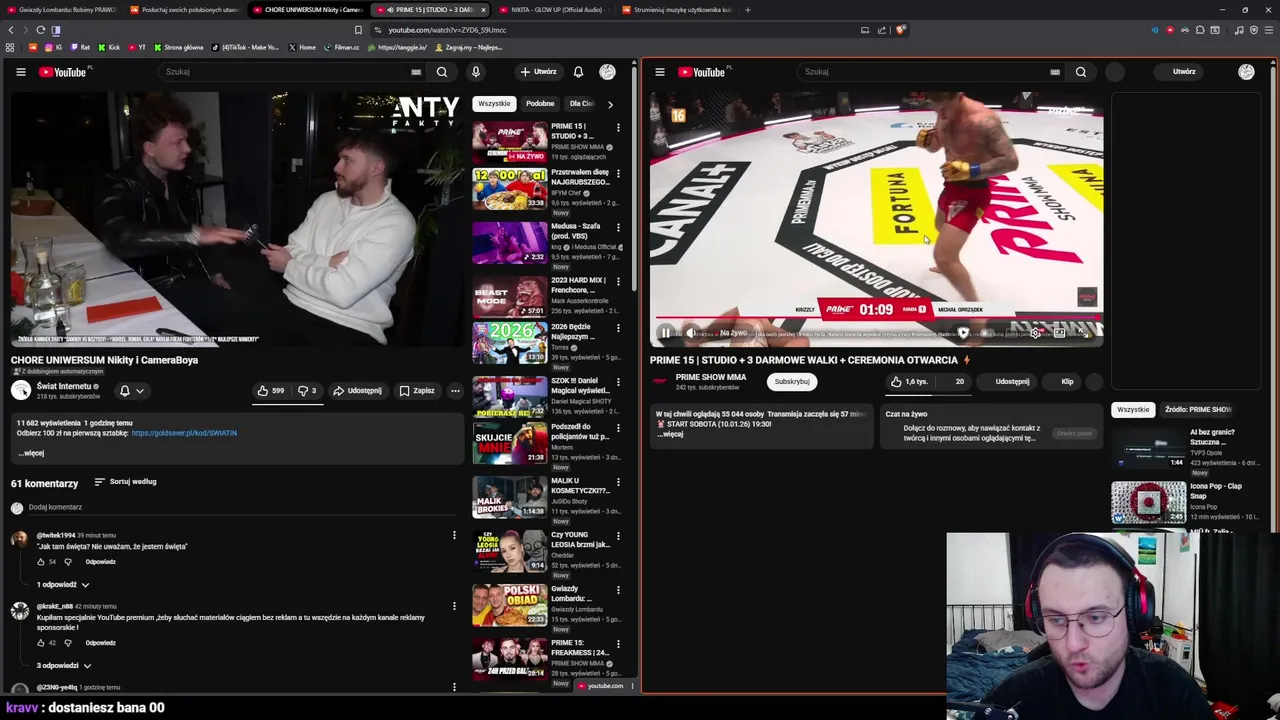Bookmark page icon in address bar
Screen dimensions: 1280x720
[358, 30]
